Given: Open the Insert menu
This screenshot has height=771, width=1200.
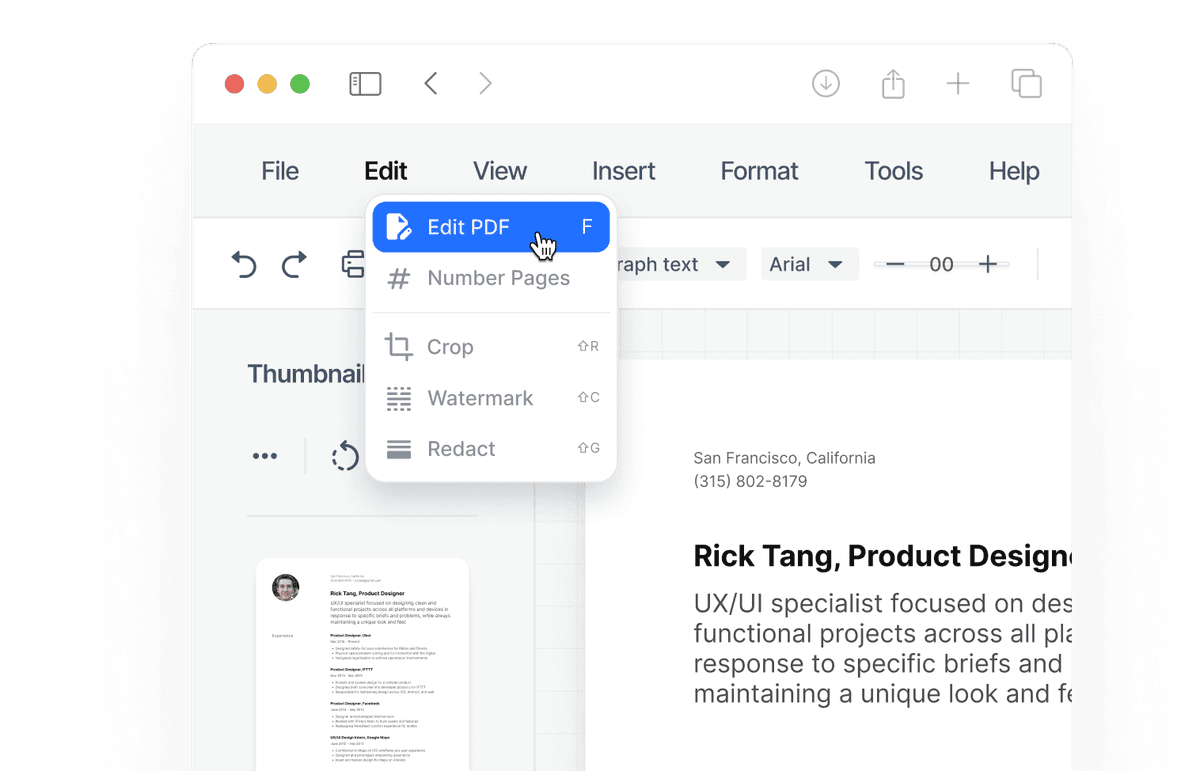Looking at the screenshot, I should tap(623, 171).
